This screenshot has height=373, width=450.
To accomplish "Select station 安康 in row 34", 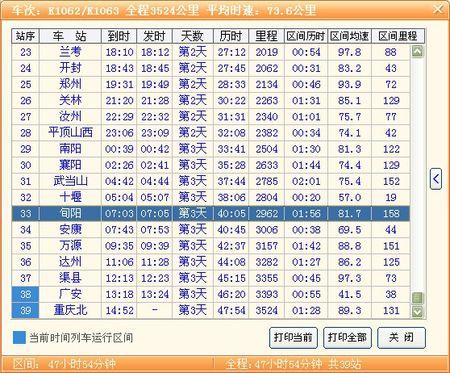I will (x=70, y=230).
